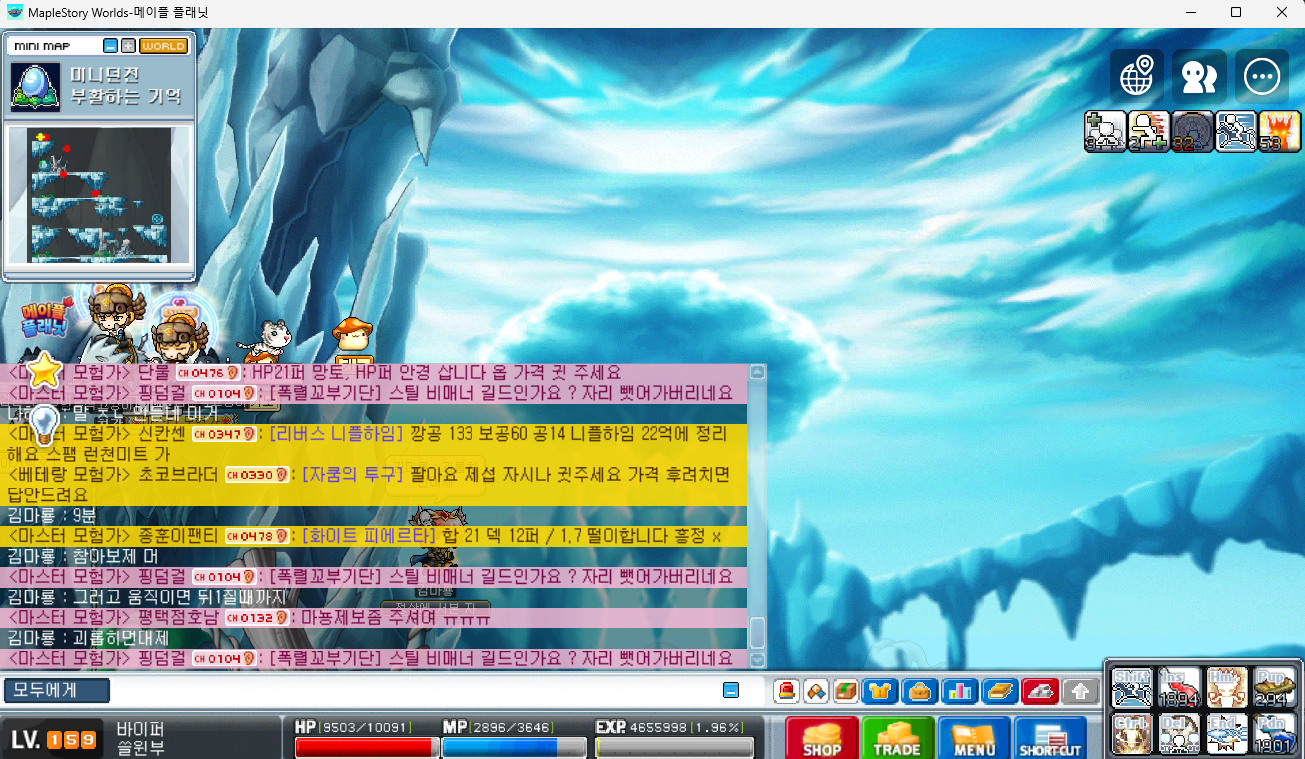Click the MapleStory Worlds app icon in title bar
The height and width of the screenshot is (759, 1305).
(14, 13)
